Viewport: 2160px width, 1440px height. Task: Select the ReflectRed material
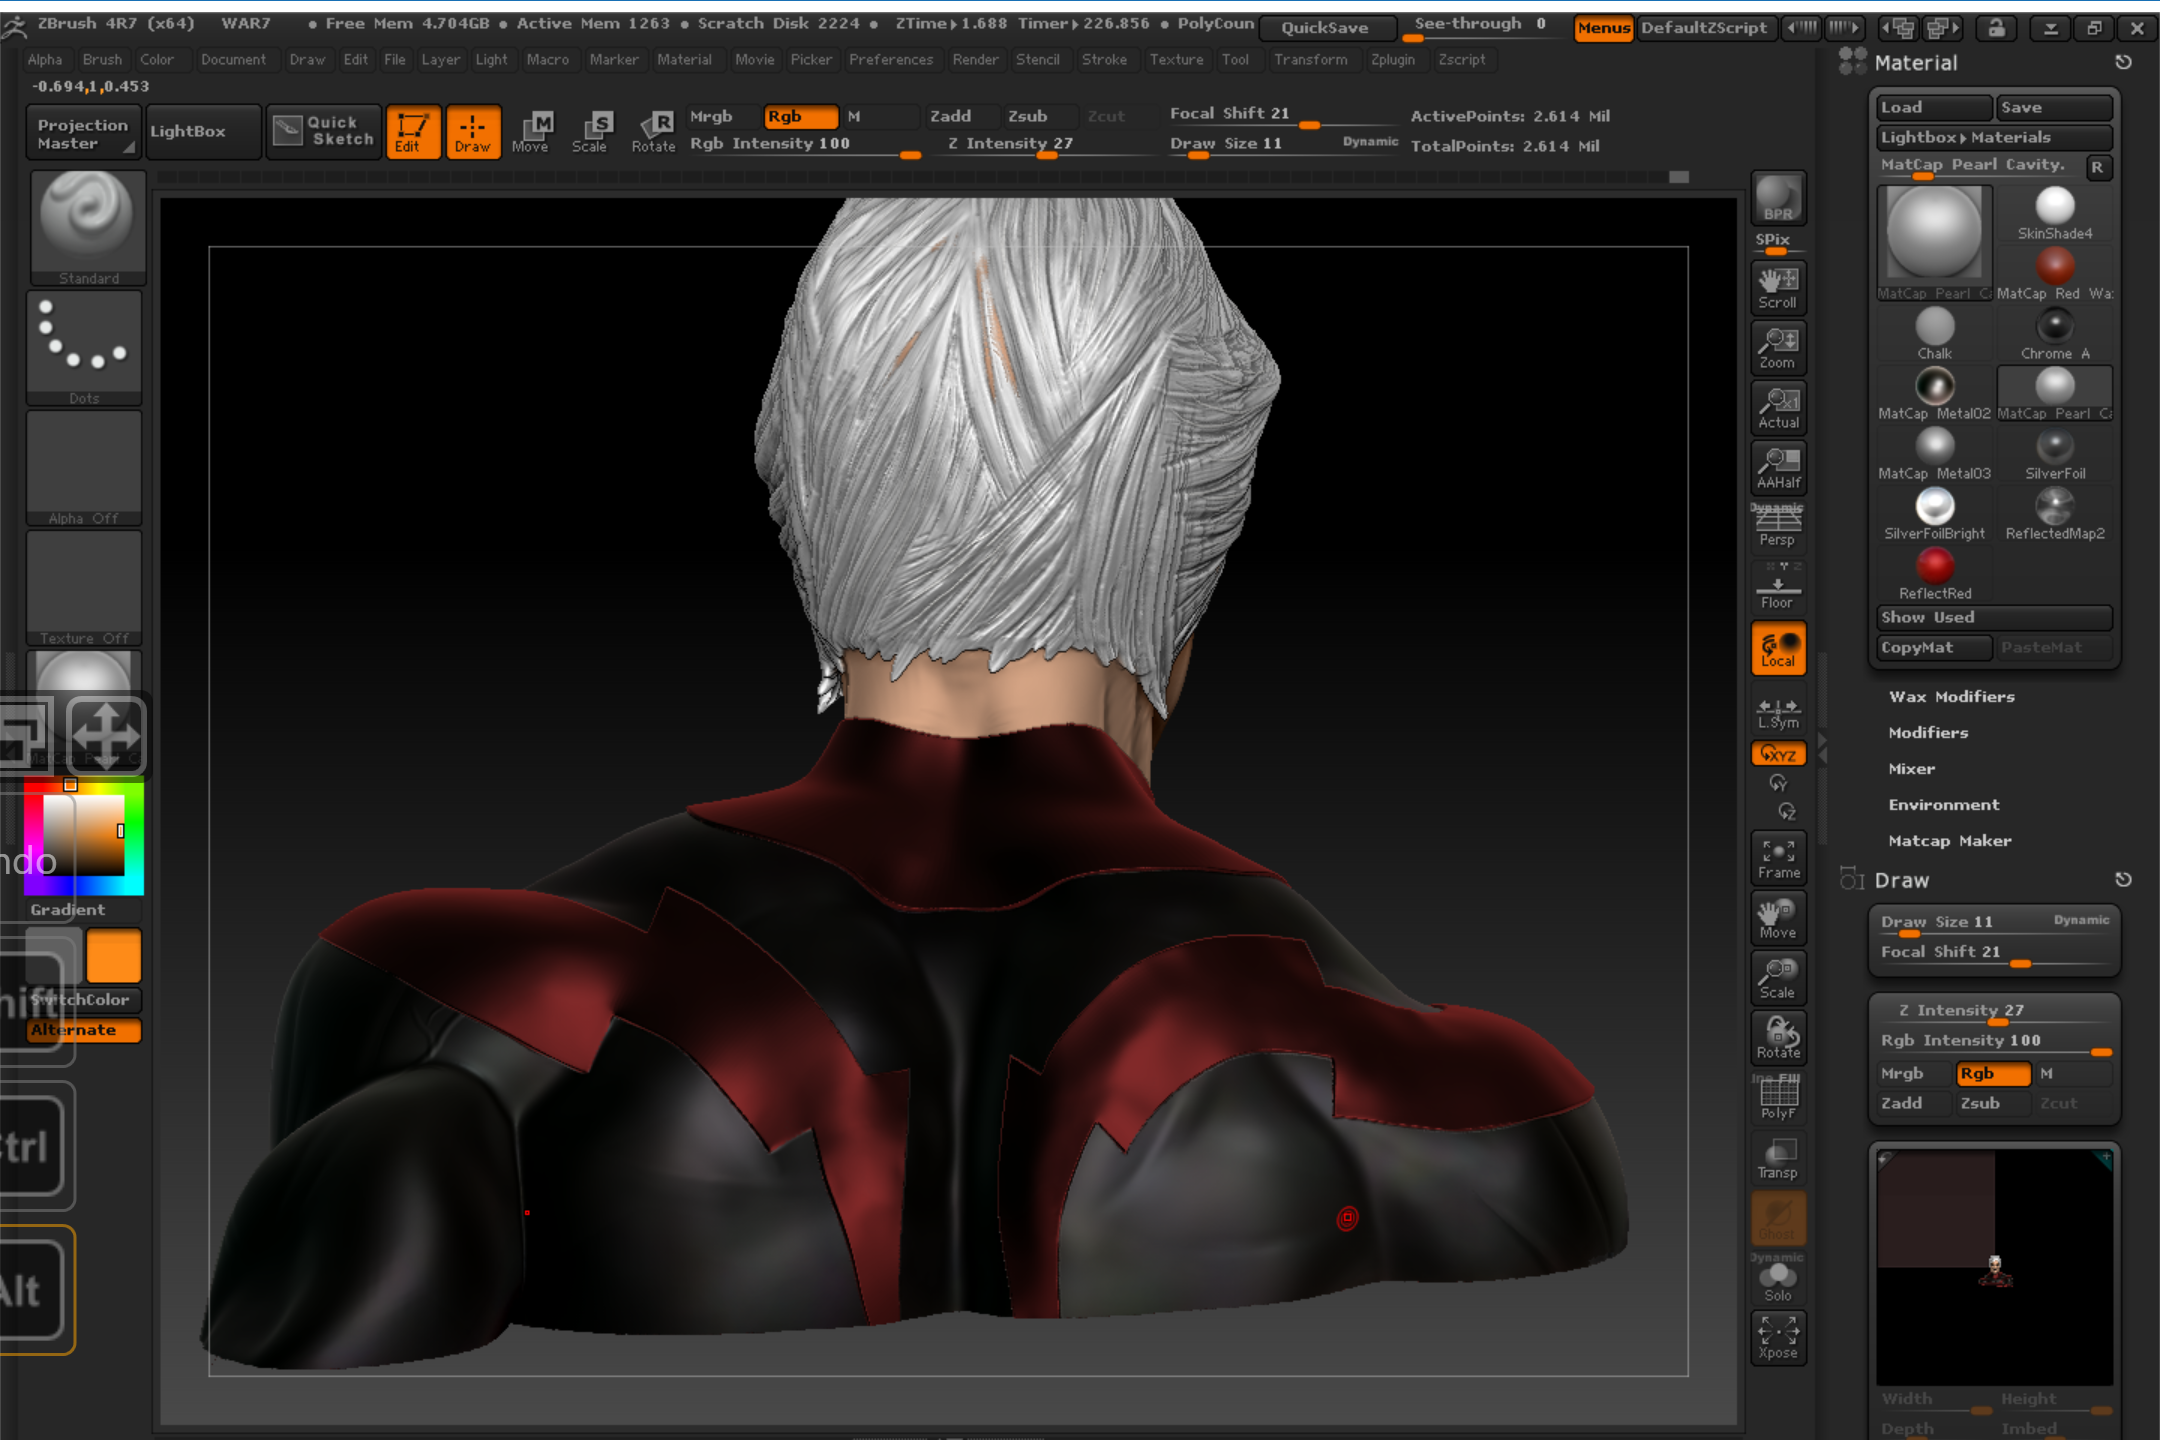pyautogui.click(x=1934, y=573)
